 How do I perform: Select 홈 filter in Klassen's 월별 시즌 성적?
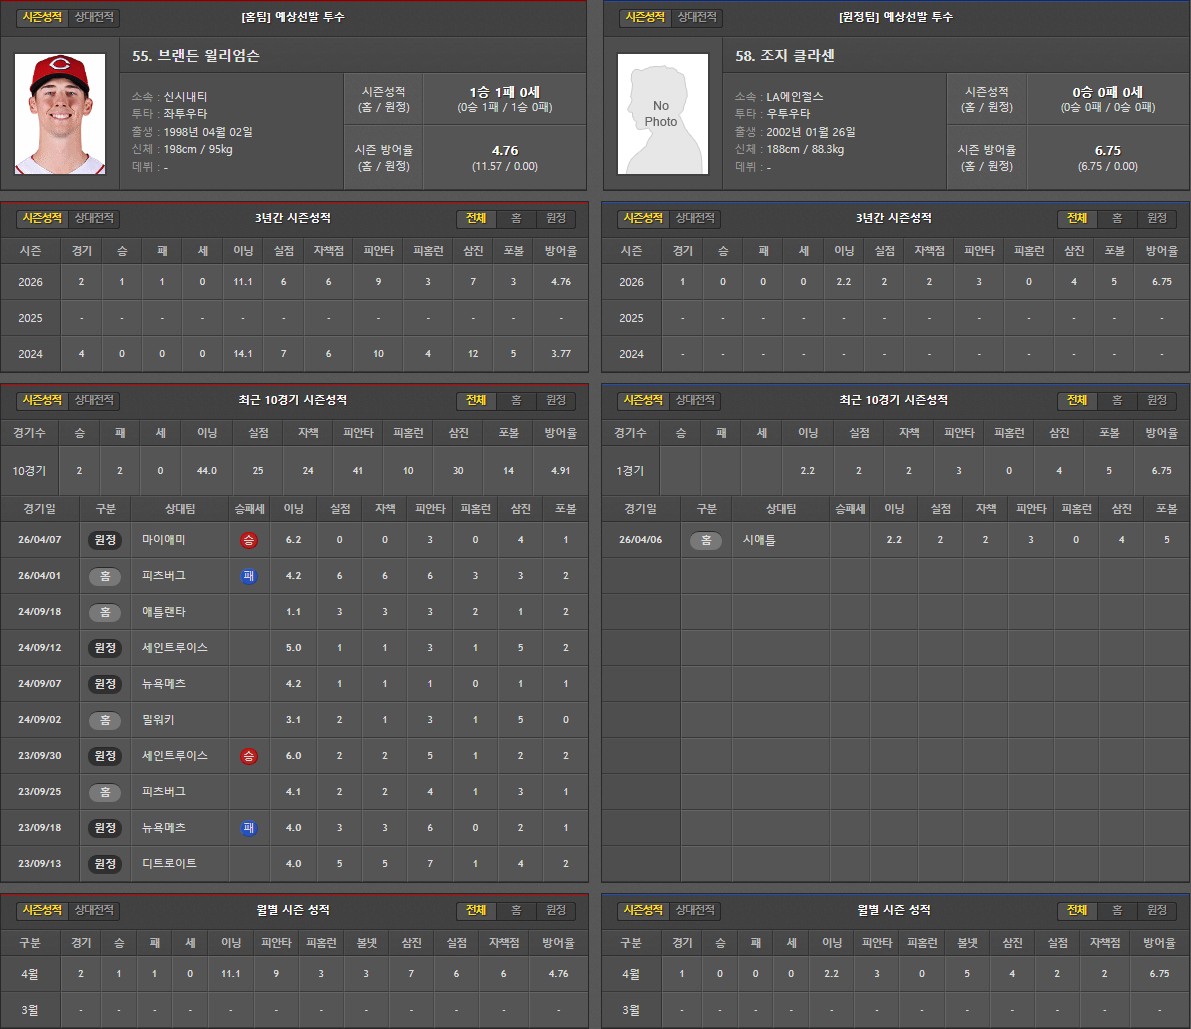[x=1117, y=910]
